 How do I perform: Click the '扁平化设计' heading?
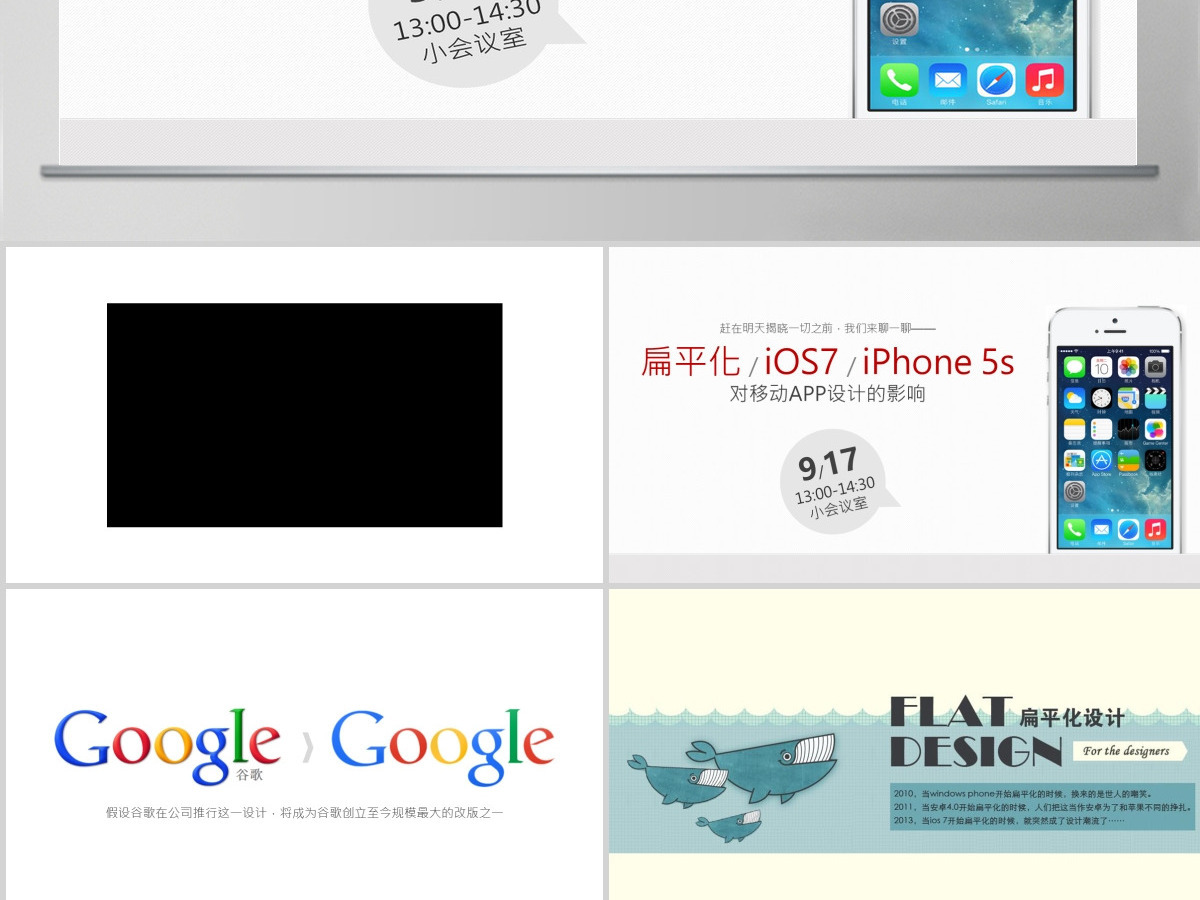(1072, 717)
